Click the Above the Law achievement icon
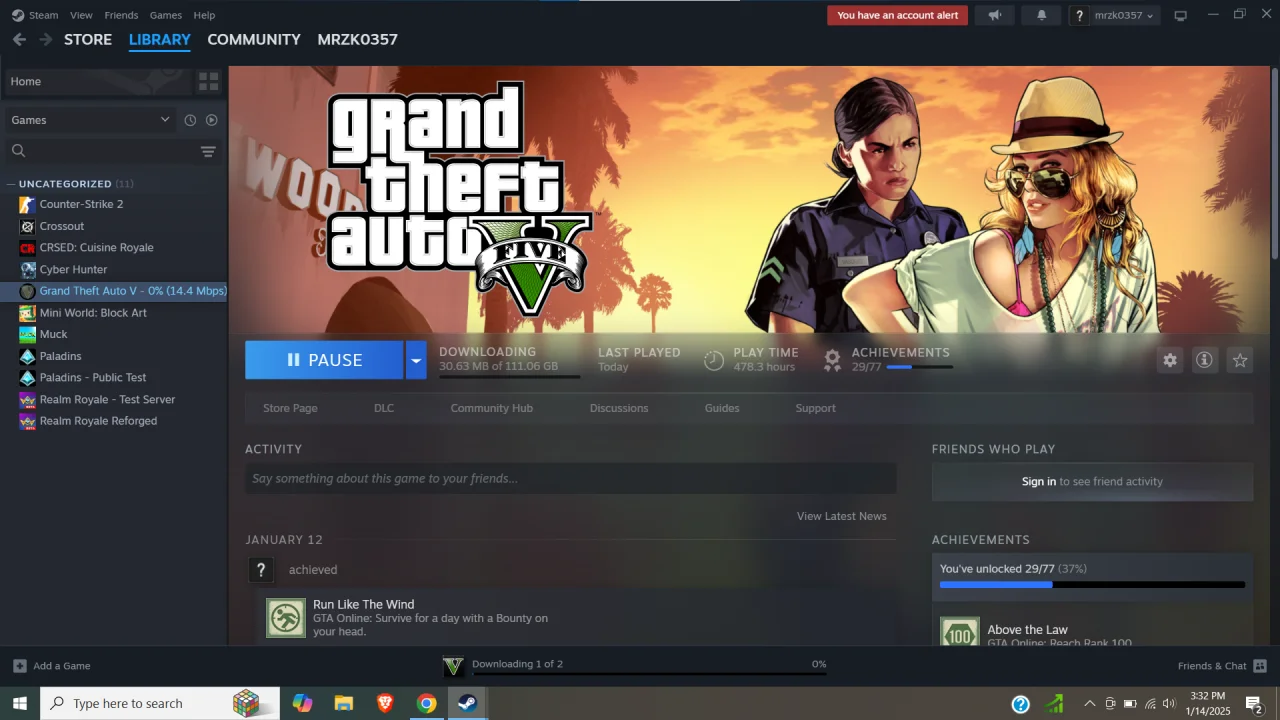Viewport: 1280px width, 720px height. (960, 632)
